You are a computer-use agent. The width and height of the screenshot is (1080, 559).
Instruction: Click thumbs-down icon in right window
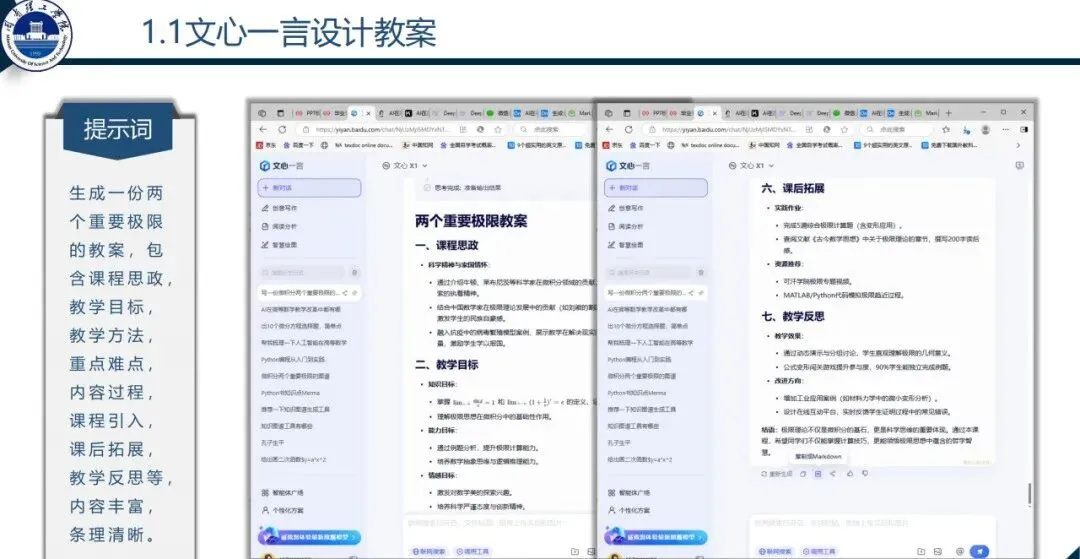[865, 474]
